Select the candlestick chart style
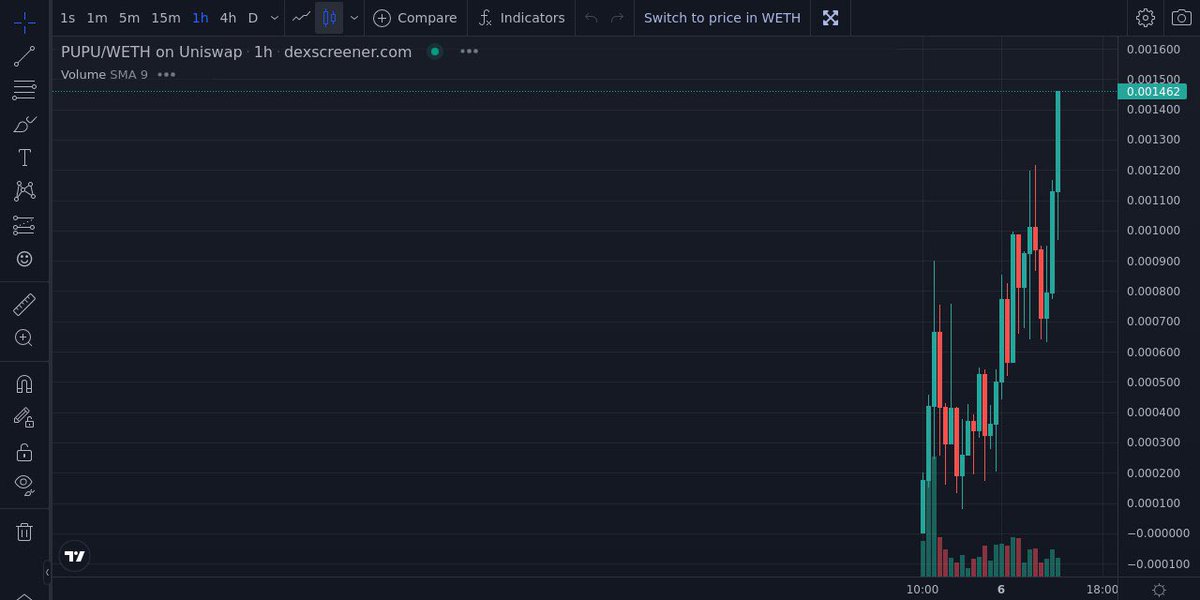Screen dimensions: 1200x600 pos(329,18)
